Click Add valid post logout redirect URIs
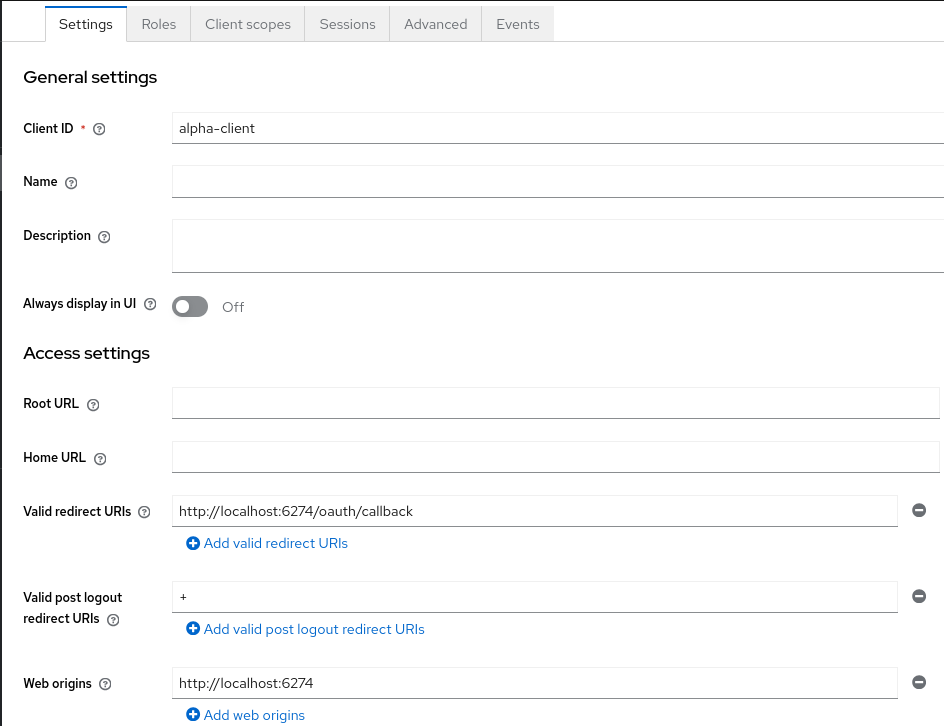 coord(305,630)
